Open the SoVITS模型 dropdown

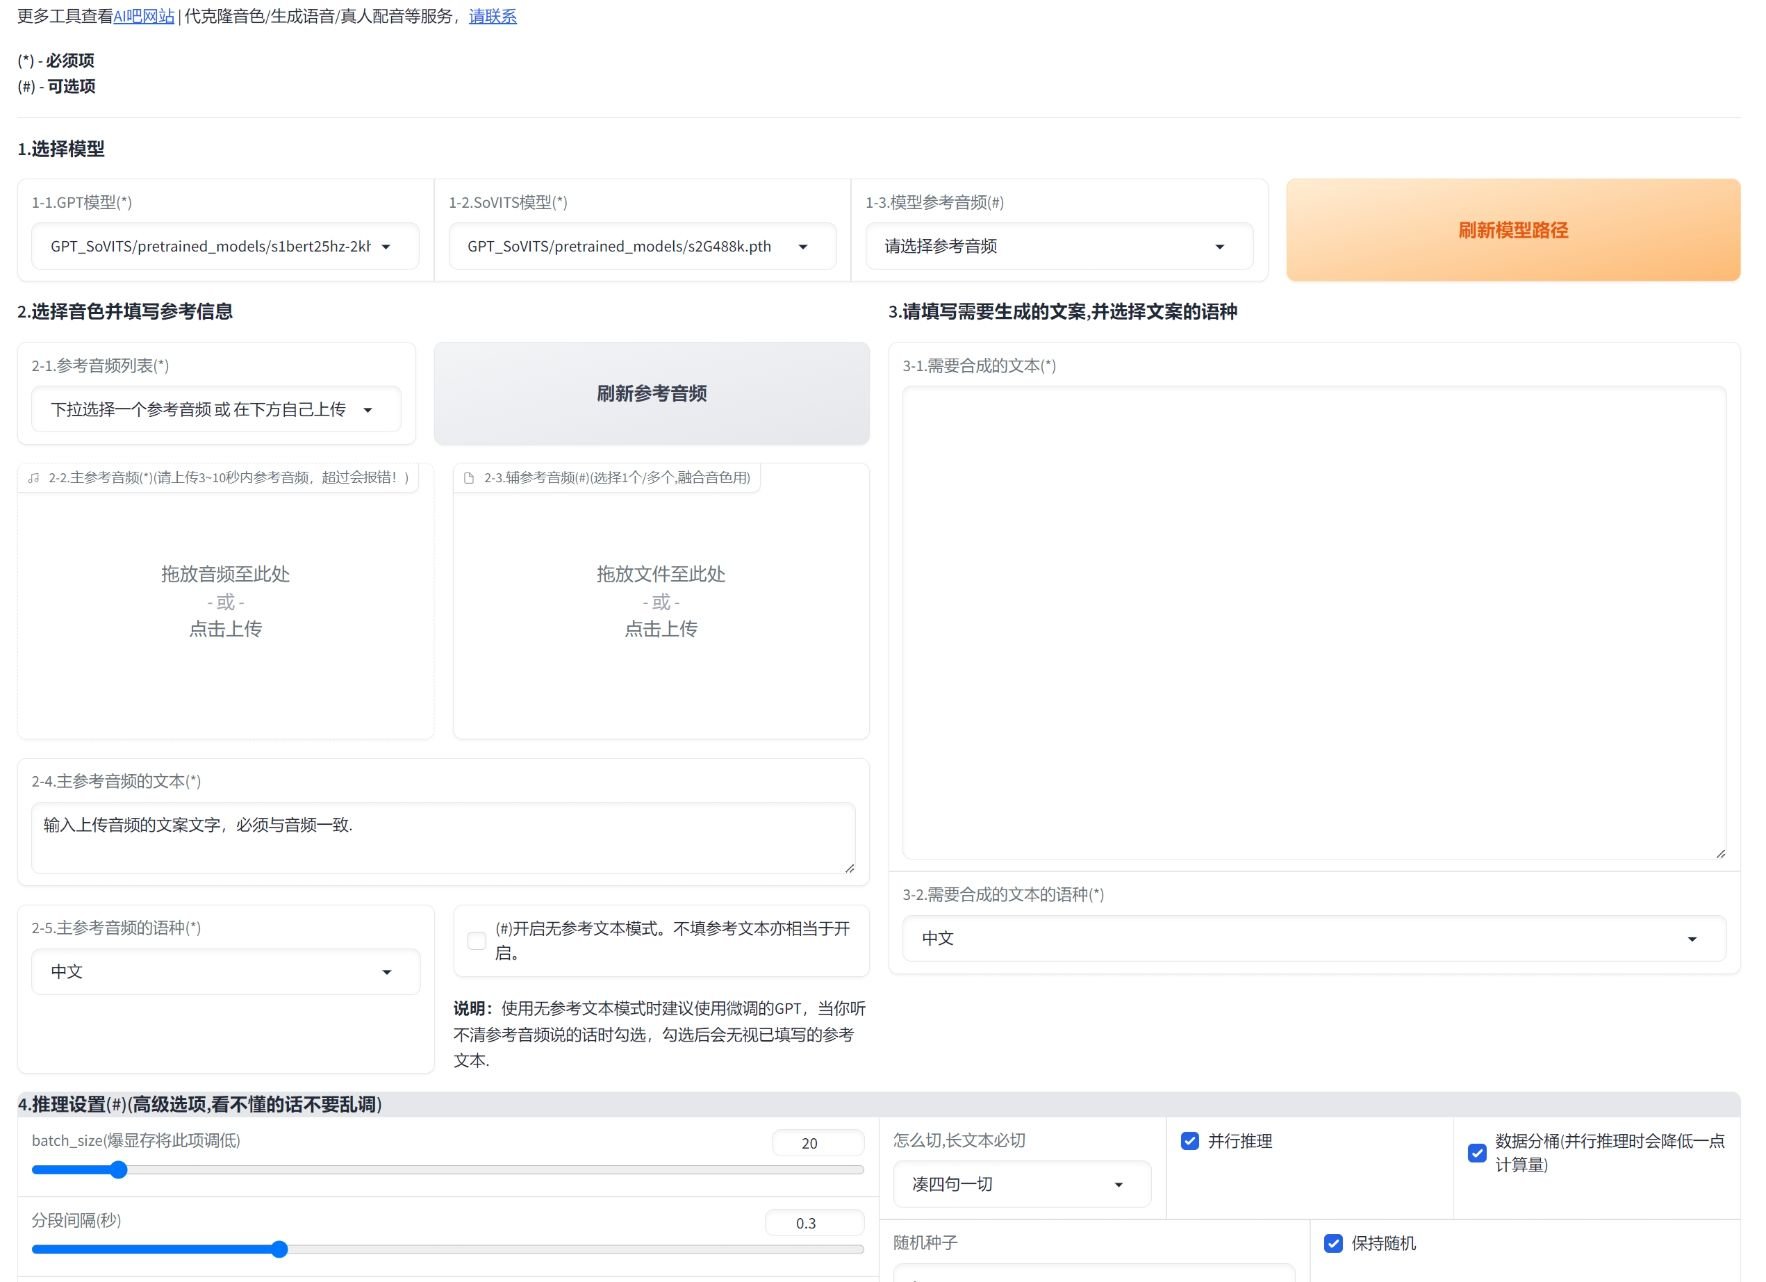click(x=803, y=246)
